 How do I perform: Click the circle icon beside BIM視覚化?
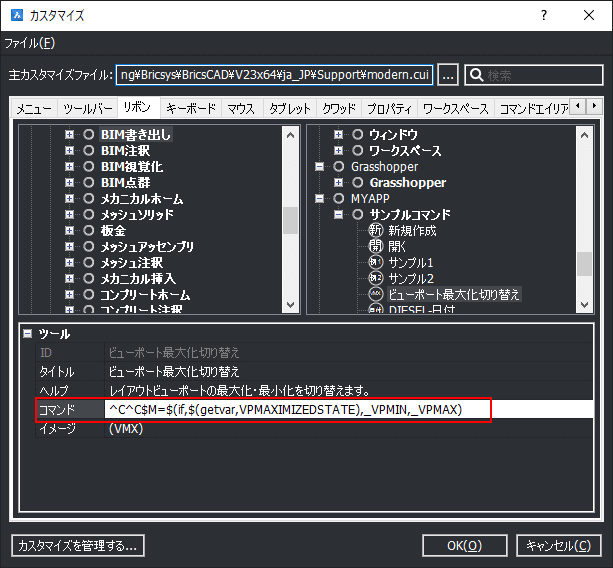click(89, 167)
